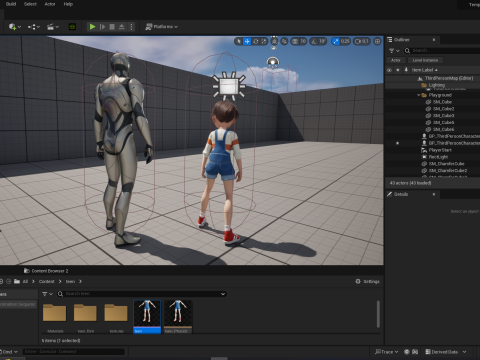
Task: Open the Help menu
Action: (x=68, y=4)
